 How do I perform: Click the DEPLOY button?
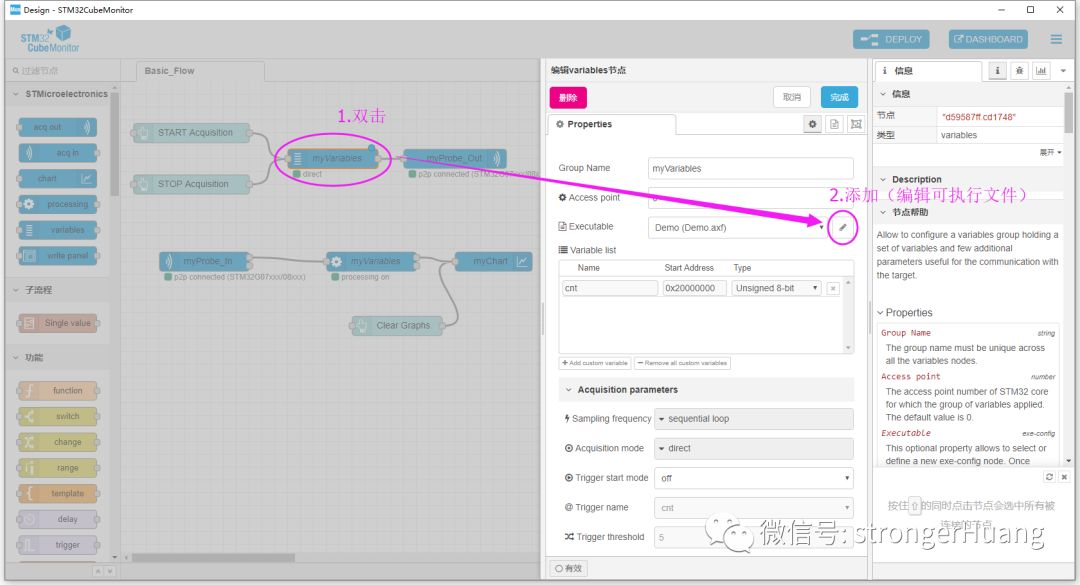(891, 39)
